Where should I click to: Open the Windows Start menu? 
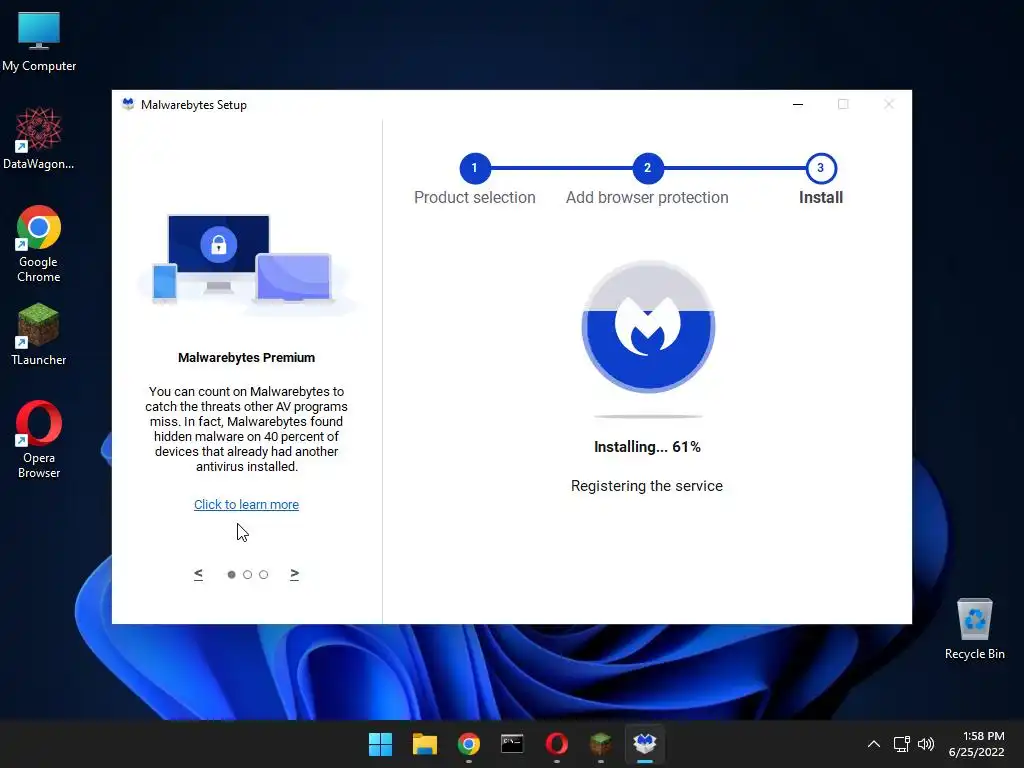click(x=380, y=744)
